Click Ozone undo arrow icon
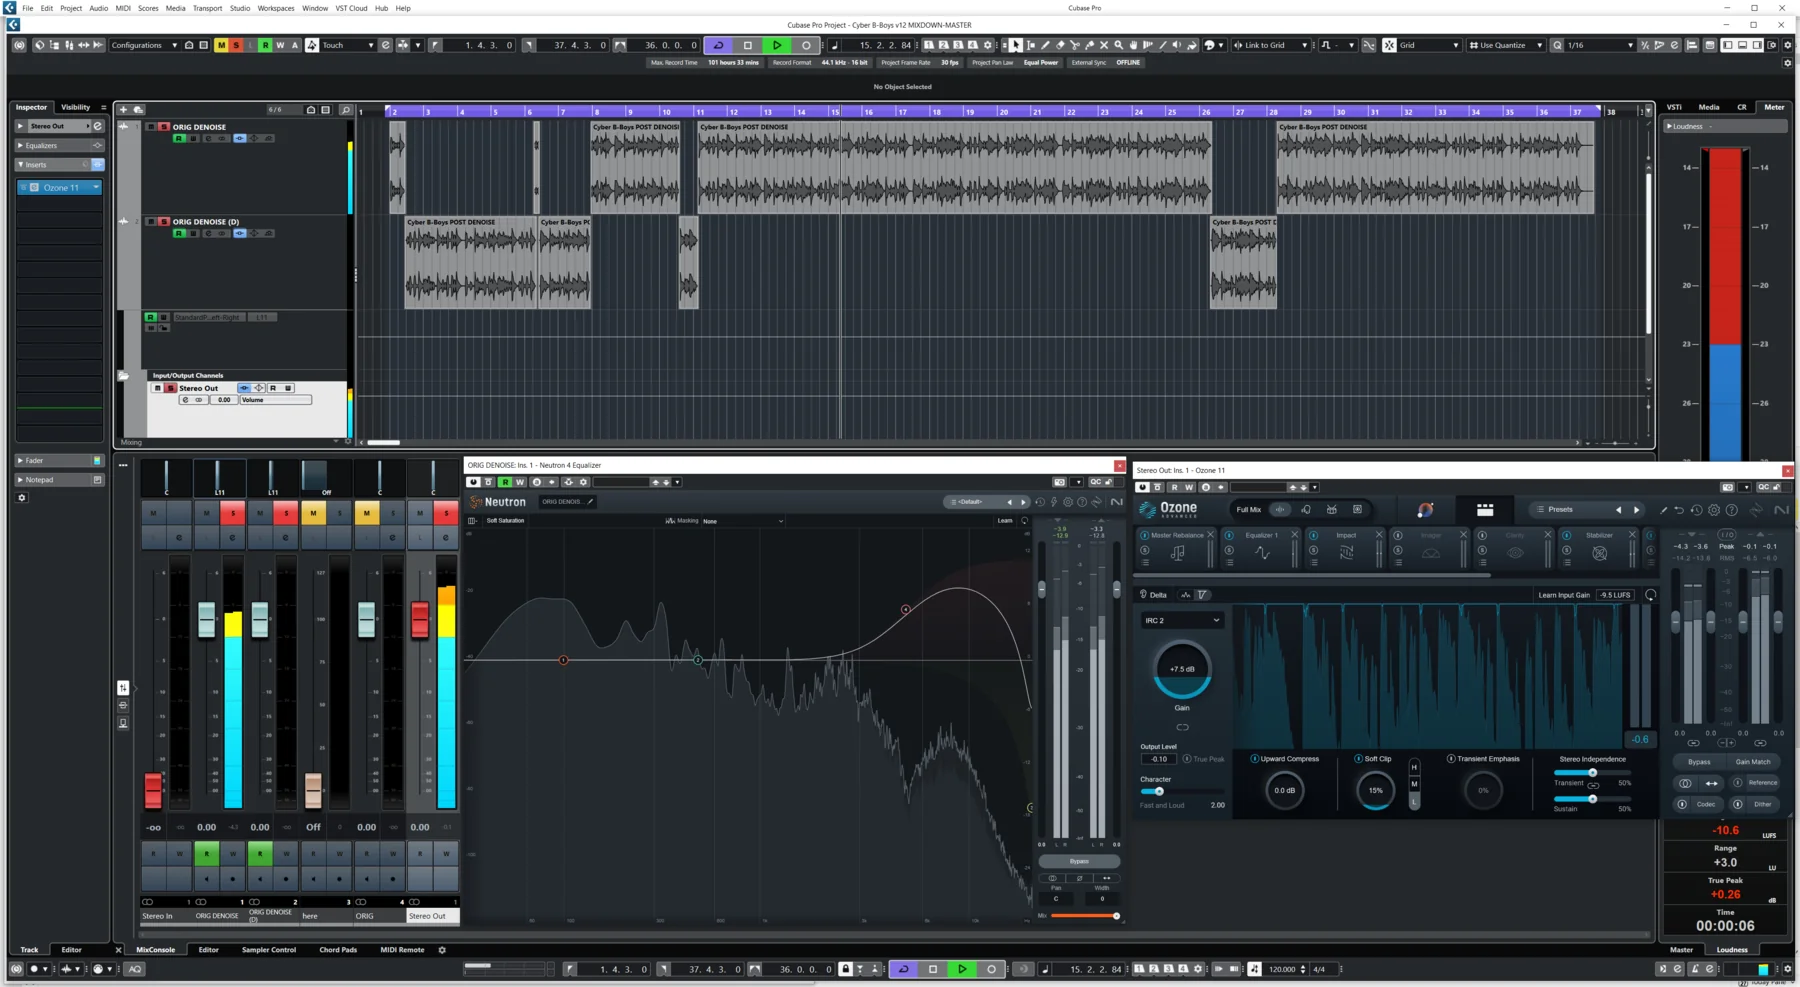The height and width of the screenshot is (987, 1800). (x=1679, y=510)
